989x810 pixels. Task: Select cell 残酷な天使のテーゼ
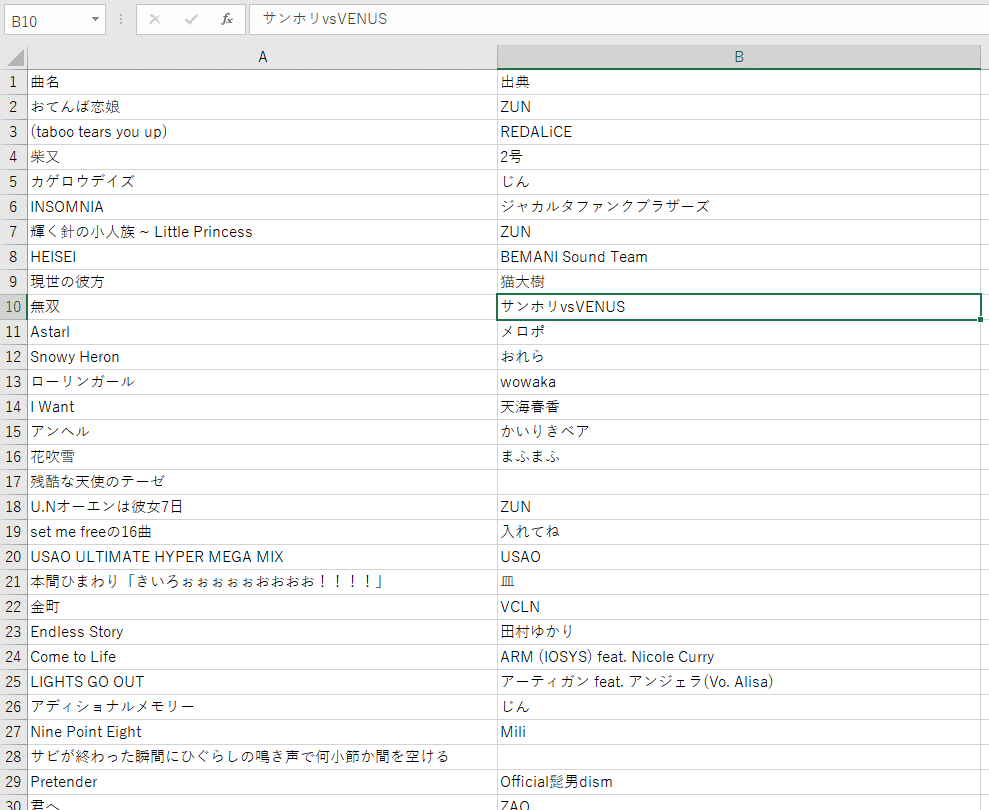point(262,482)
